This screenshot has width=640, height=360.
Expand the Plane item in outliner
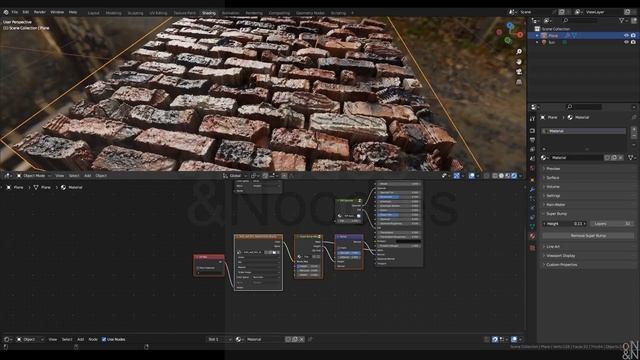click(x=538, y=36)
